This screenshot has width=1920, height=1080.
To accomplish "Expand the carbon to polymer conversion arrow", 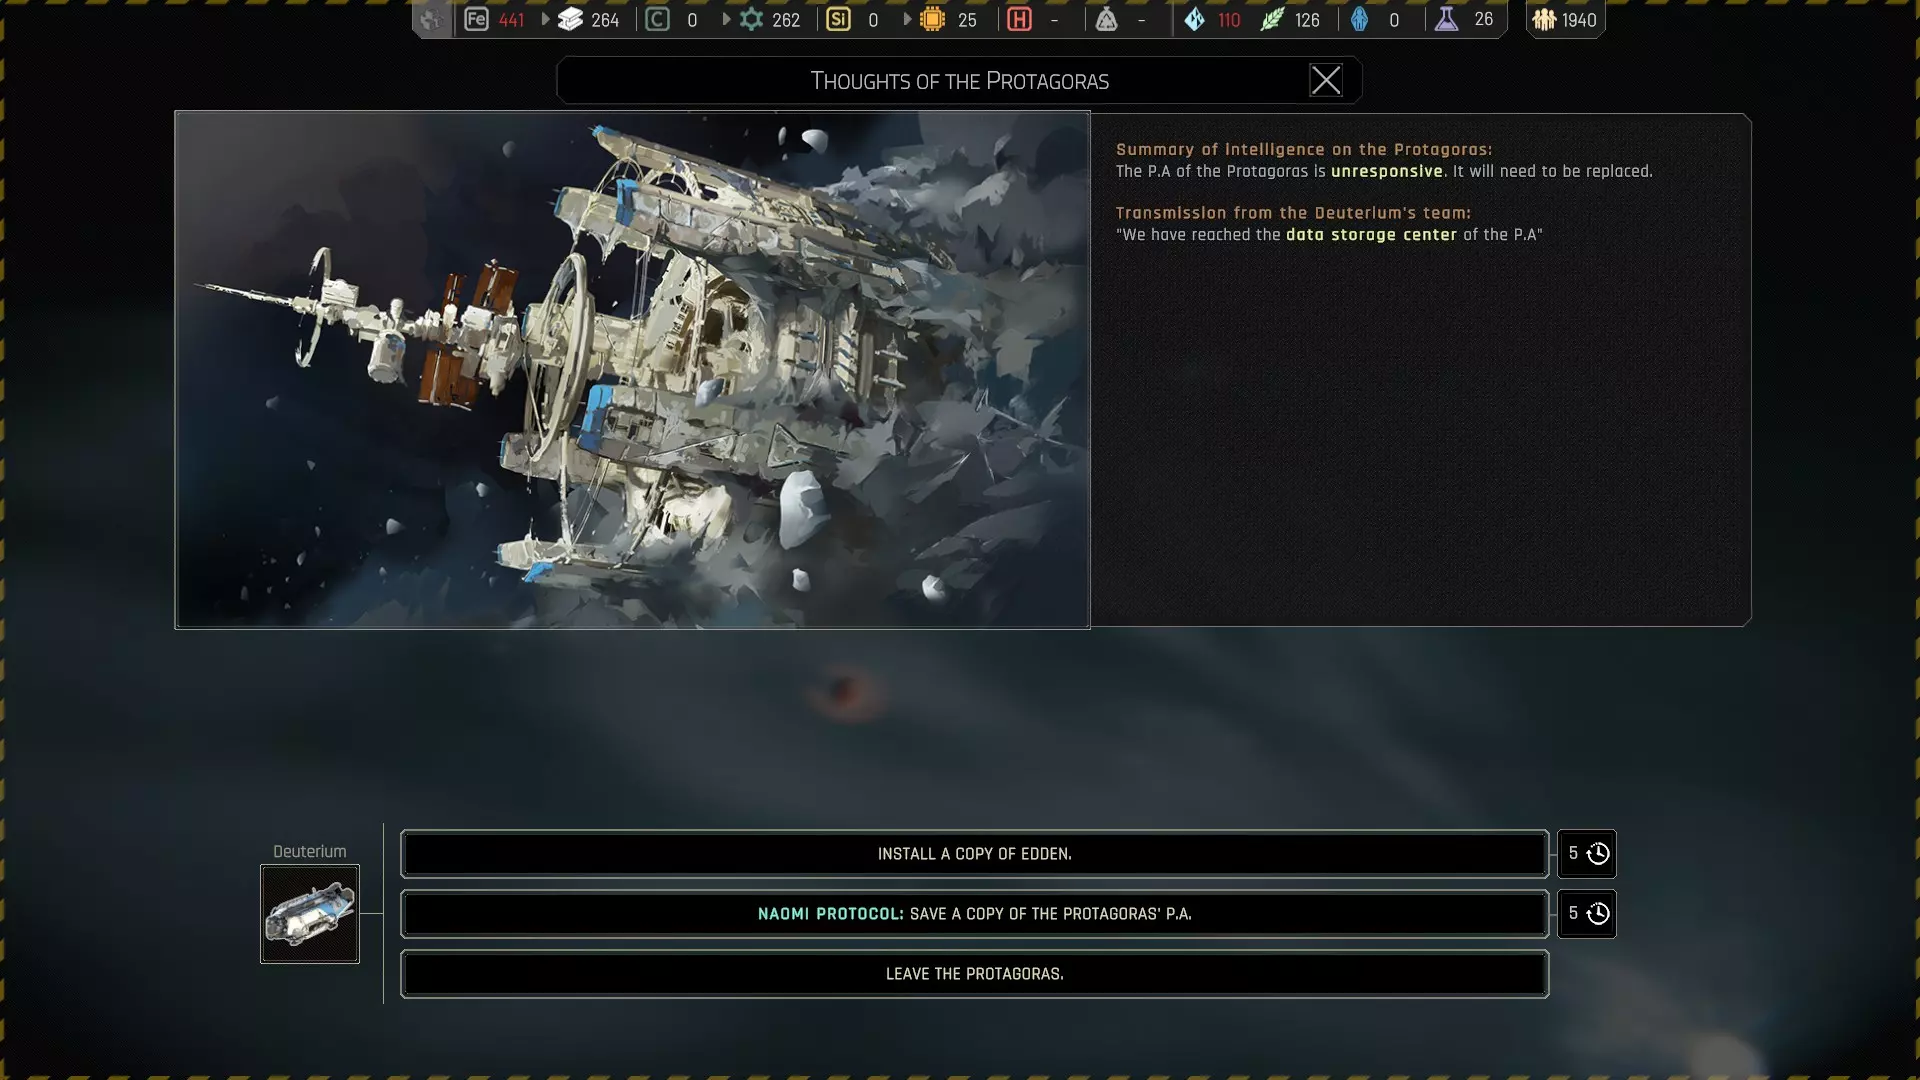I will pos(726,19).
